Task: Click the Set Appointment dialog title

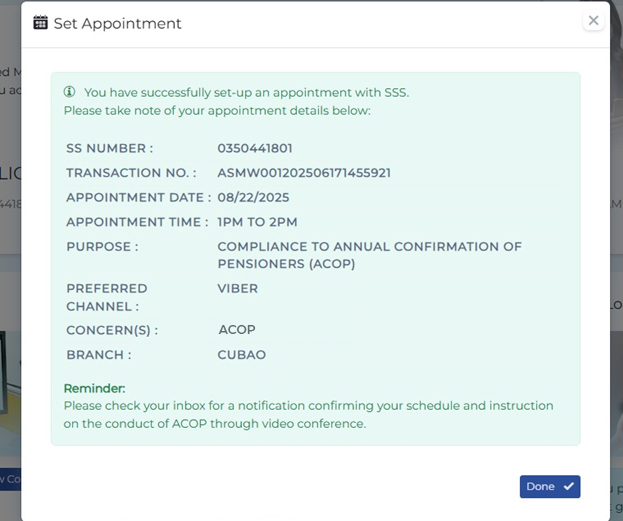Action: click(x=118, y=23)
